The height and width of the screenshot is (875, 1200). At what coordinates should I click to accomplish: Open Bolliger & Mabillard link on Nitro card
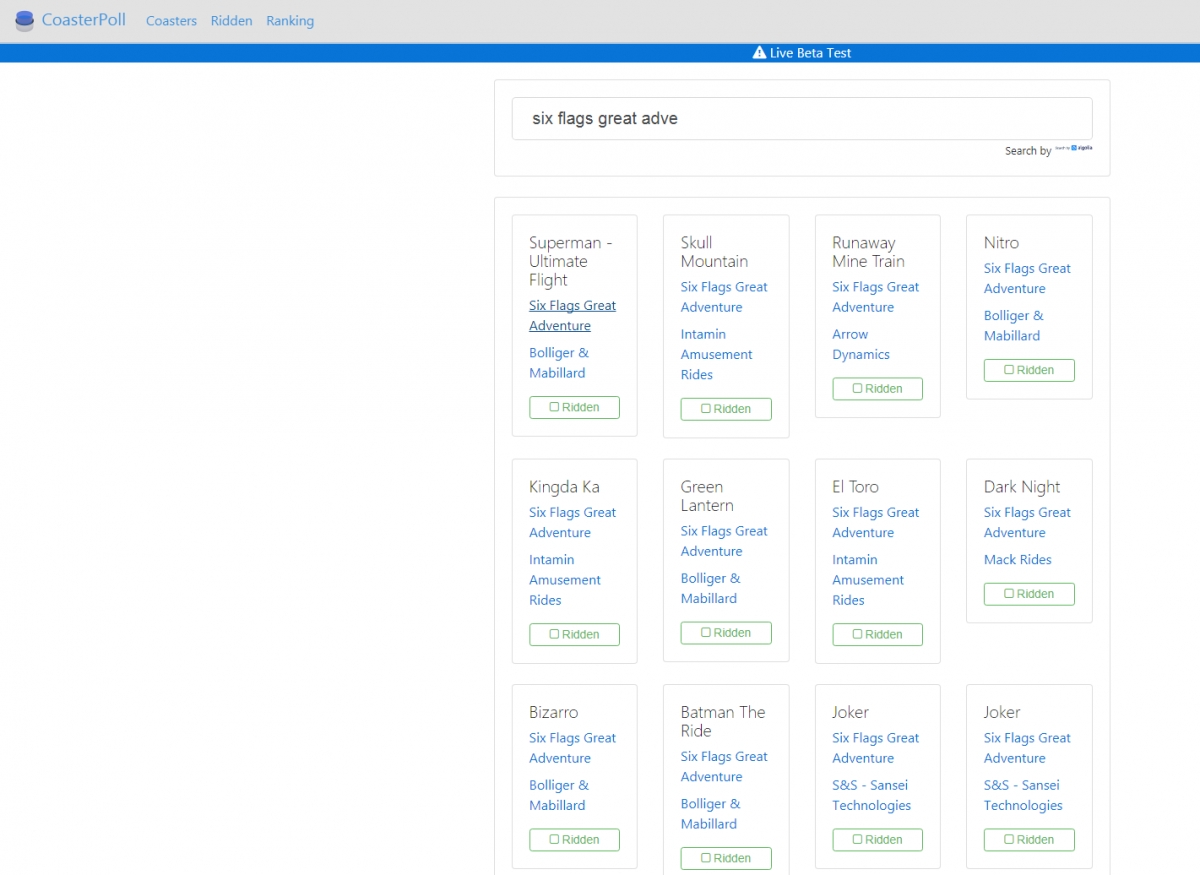[1014, 326]
